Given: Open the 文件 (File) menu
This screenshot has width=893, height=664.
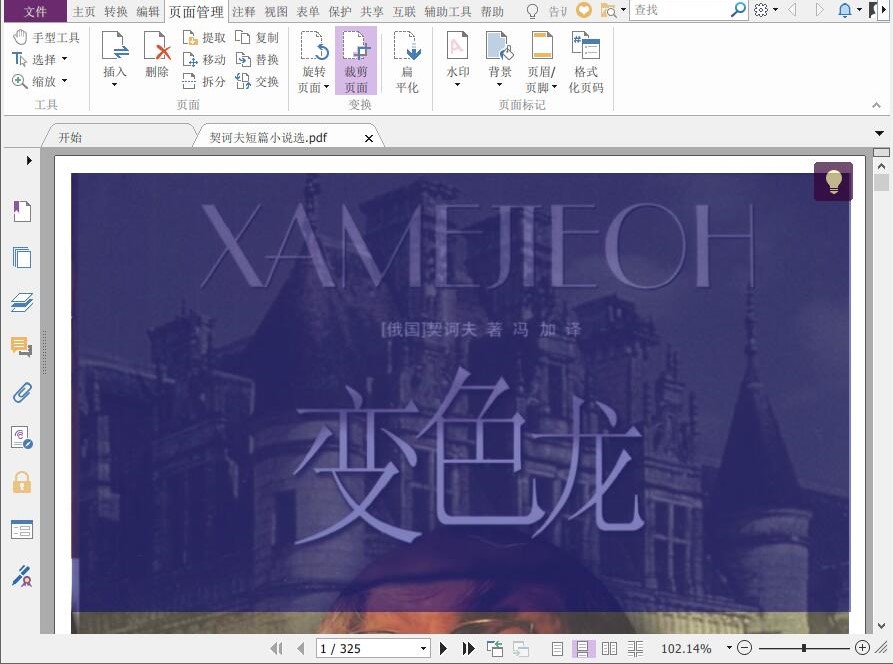Looking at the screenshot, I should click(x=33, y=11).
